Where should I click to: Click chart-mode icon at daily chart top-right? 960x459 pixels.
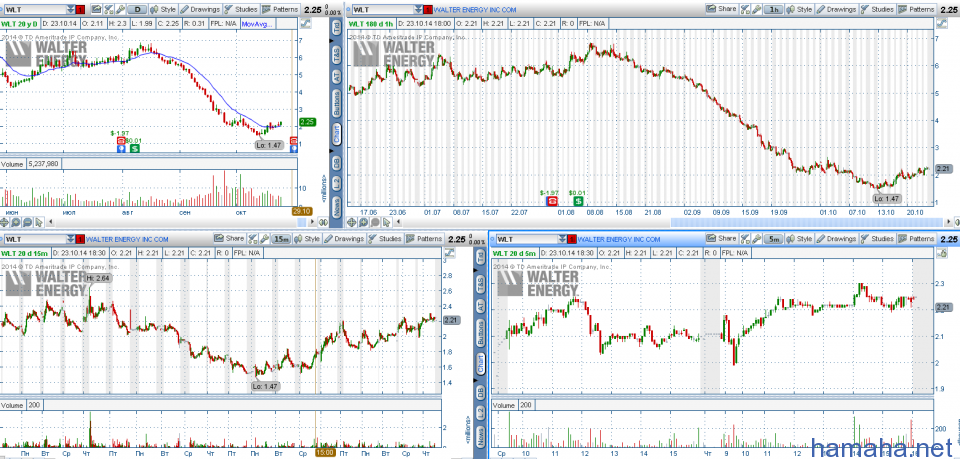[305, 23]
